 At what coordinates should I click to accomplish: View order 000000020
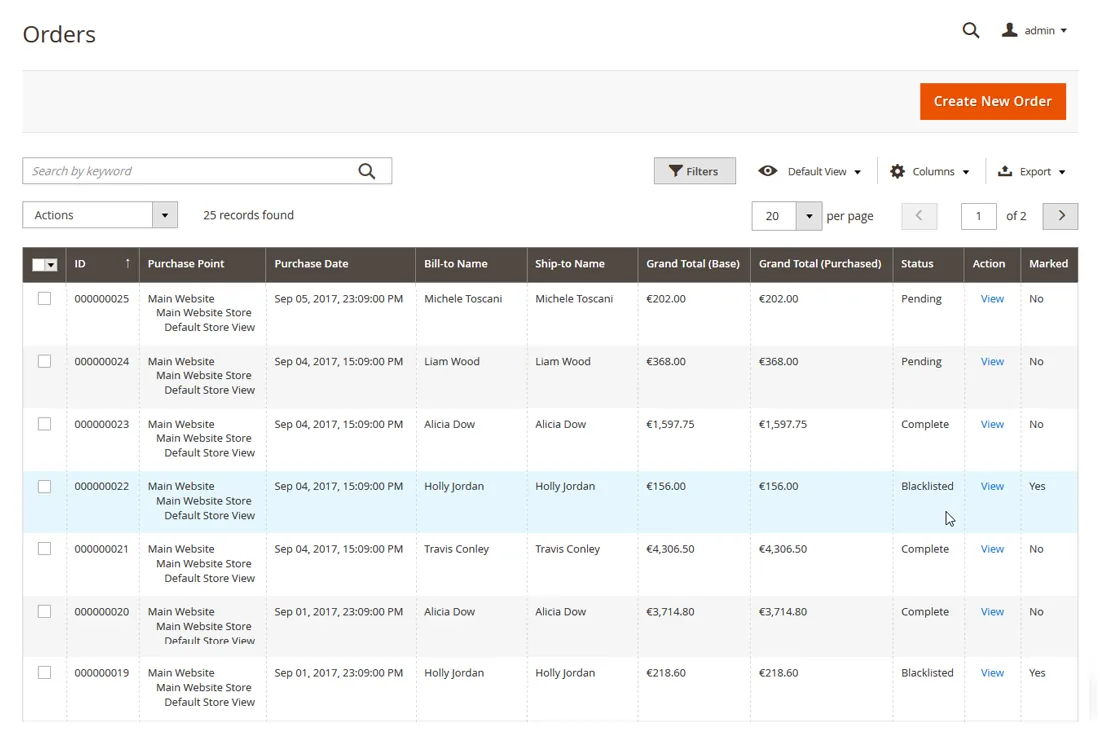992,612
